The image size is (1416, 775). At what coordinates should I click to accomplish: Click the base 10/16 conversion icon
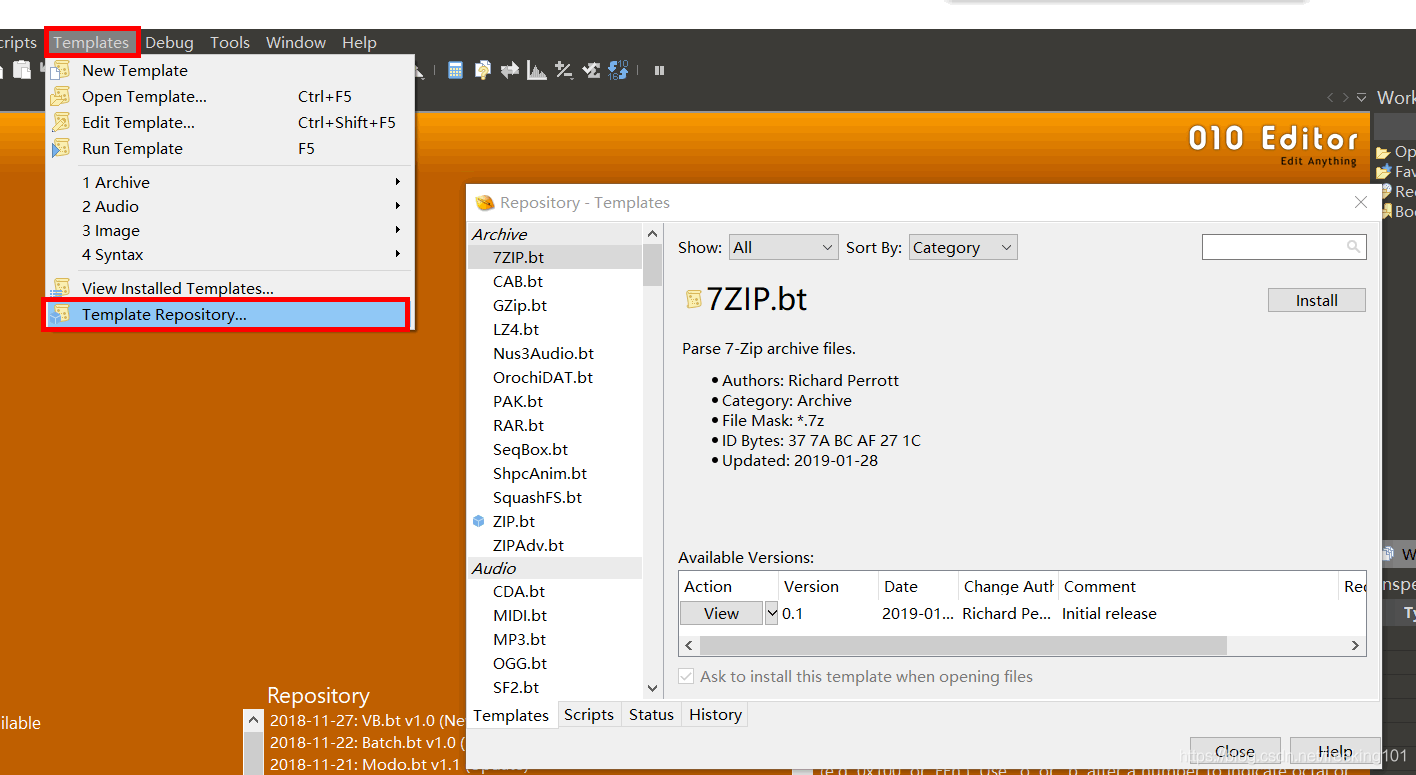(618, 69)
